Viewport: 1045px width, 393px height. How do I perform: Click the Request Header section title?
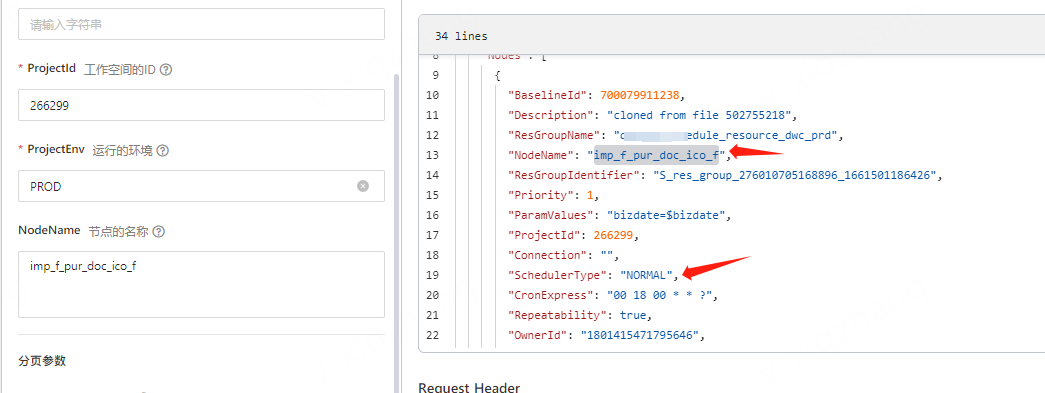click(x=469, y=387)
